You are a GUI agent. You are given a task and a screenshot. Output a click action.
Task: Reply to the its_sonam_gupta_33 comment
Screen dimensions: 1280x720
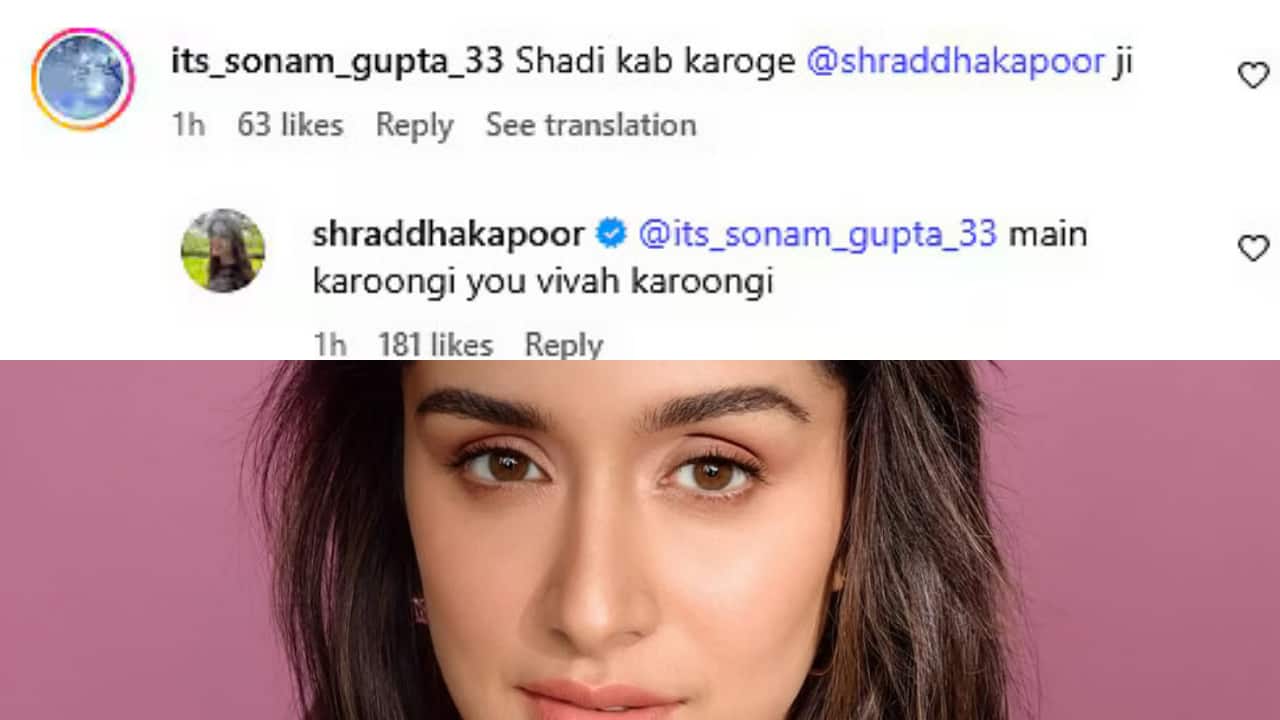414,125
